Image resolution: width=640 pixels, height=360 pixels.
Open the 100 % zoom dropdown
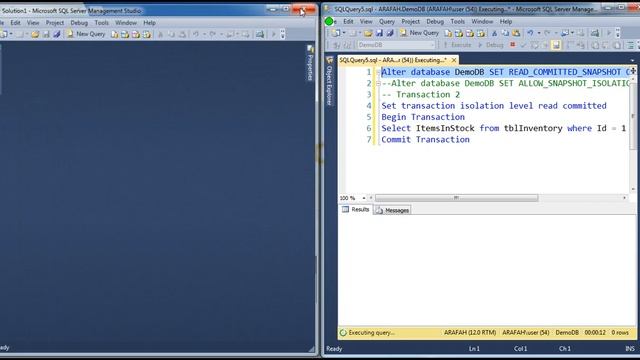364,198
